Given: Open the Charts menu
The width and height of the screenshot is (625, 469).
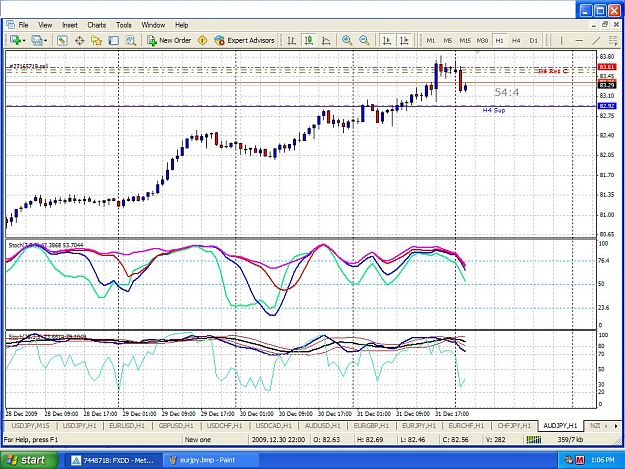Looking at the screenshot, I should (96, 25).
